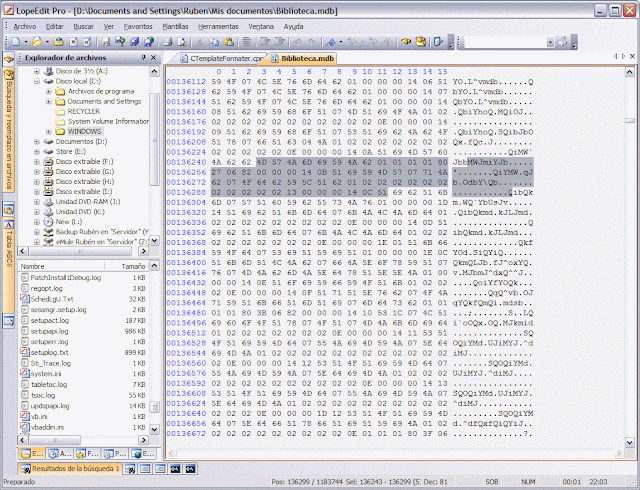Select the vbaddin.ini file

tap(48, 427)
